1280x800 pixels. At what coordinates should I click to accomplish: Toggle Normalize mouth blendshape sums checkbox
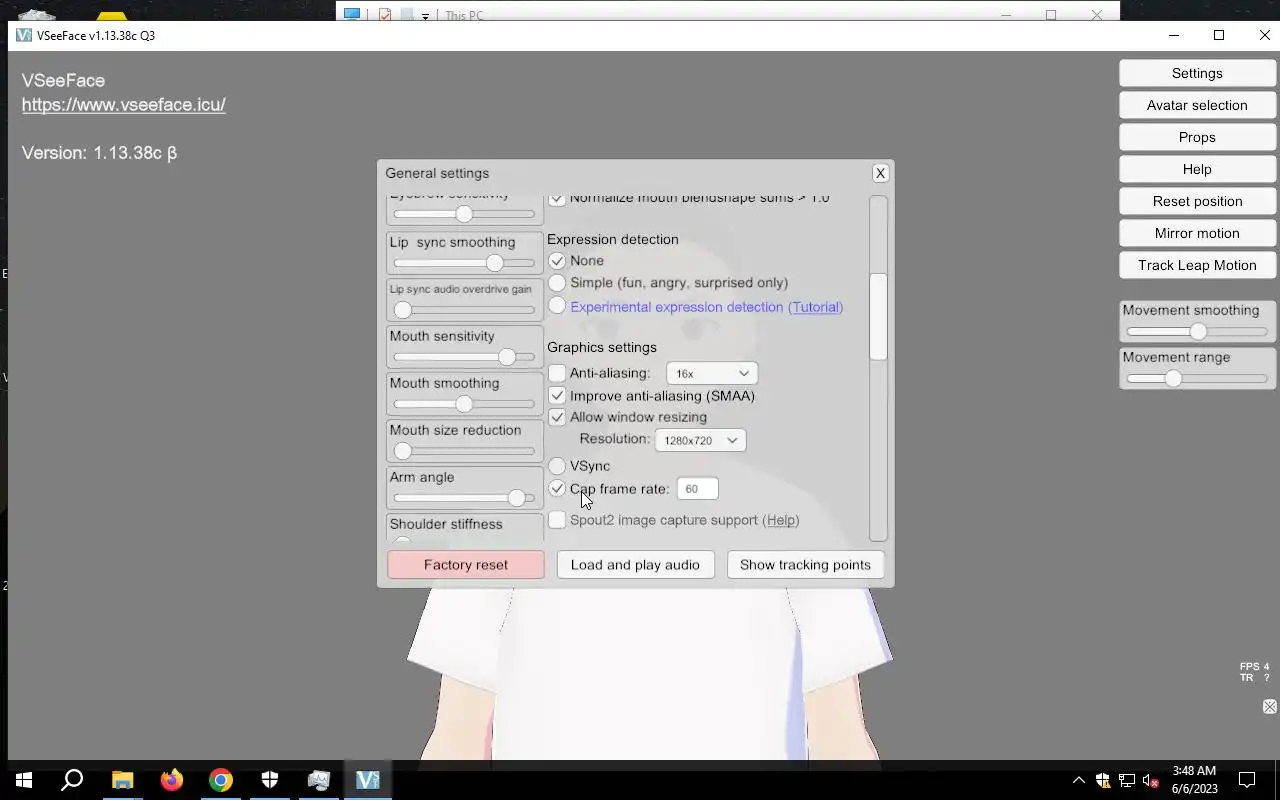pos(557,198)
